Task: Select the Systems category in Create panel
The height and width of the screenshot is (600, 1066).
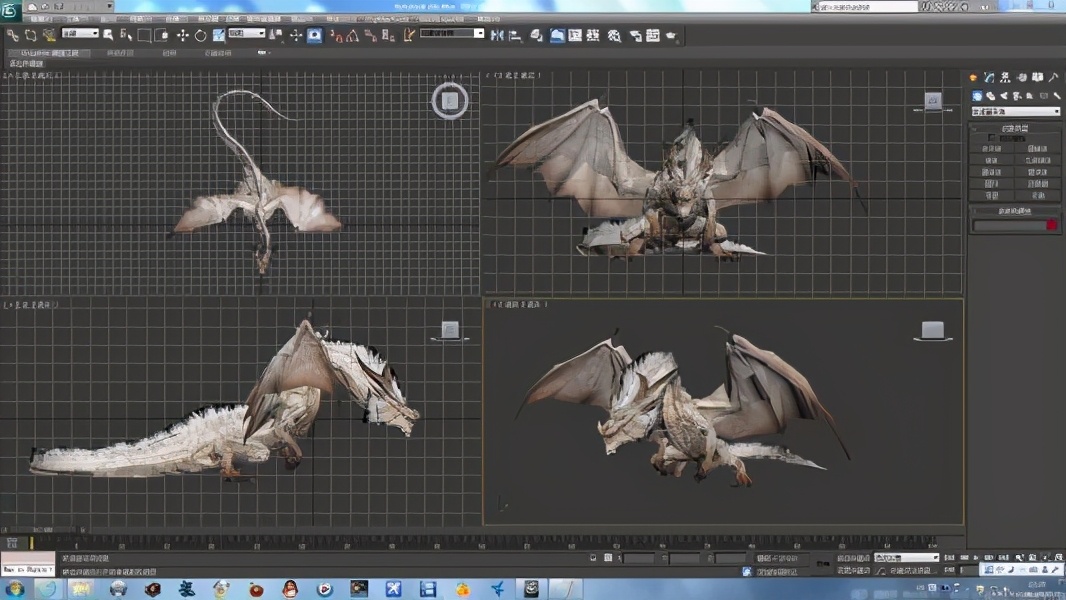Action: tap(1056, 96)
